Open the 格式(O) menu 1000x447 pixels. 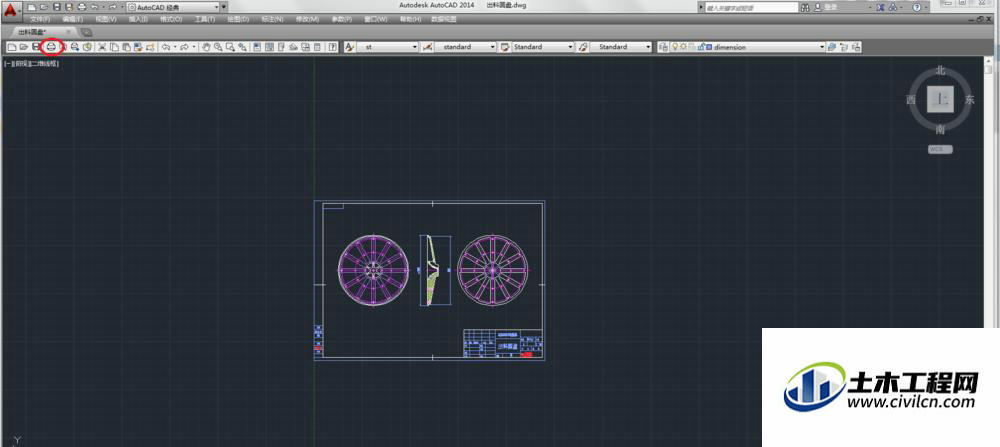171,19
